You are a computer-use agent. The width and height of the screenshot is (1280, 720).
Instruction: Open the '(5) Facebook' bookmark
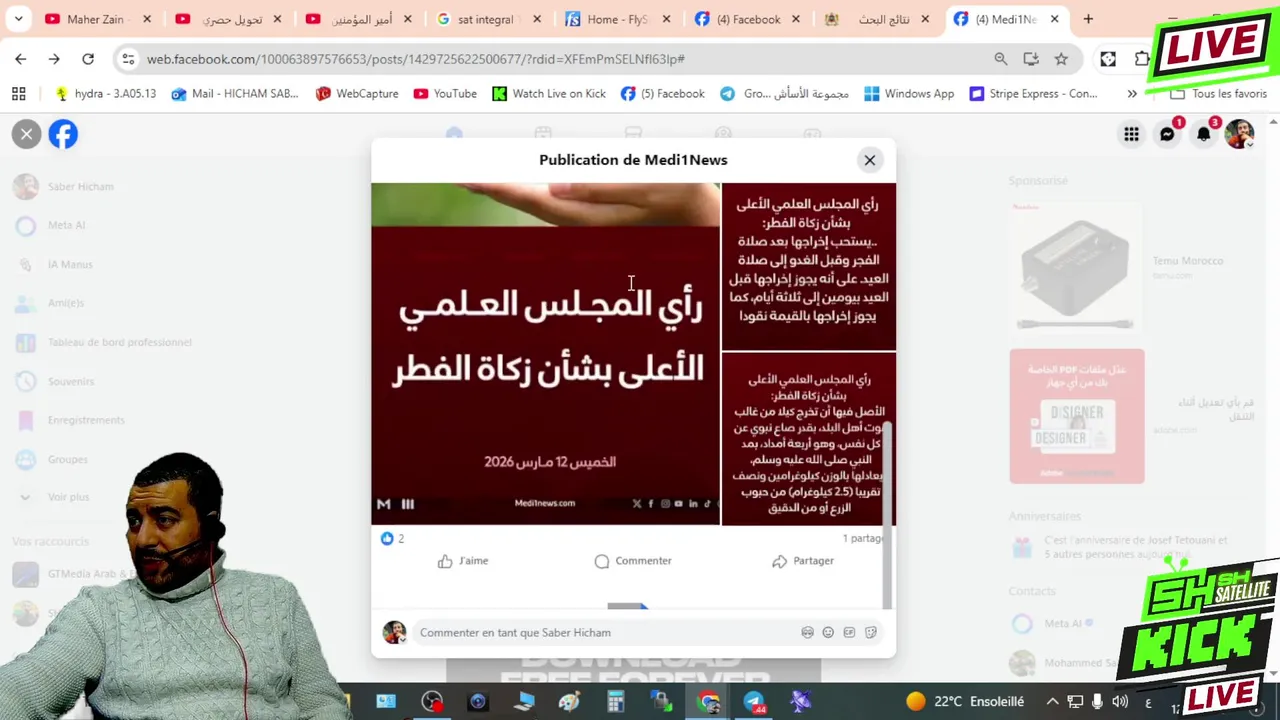[662, 94]
